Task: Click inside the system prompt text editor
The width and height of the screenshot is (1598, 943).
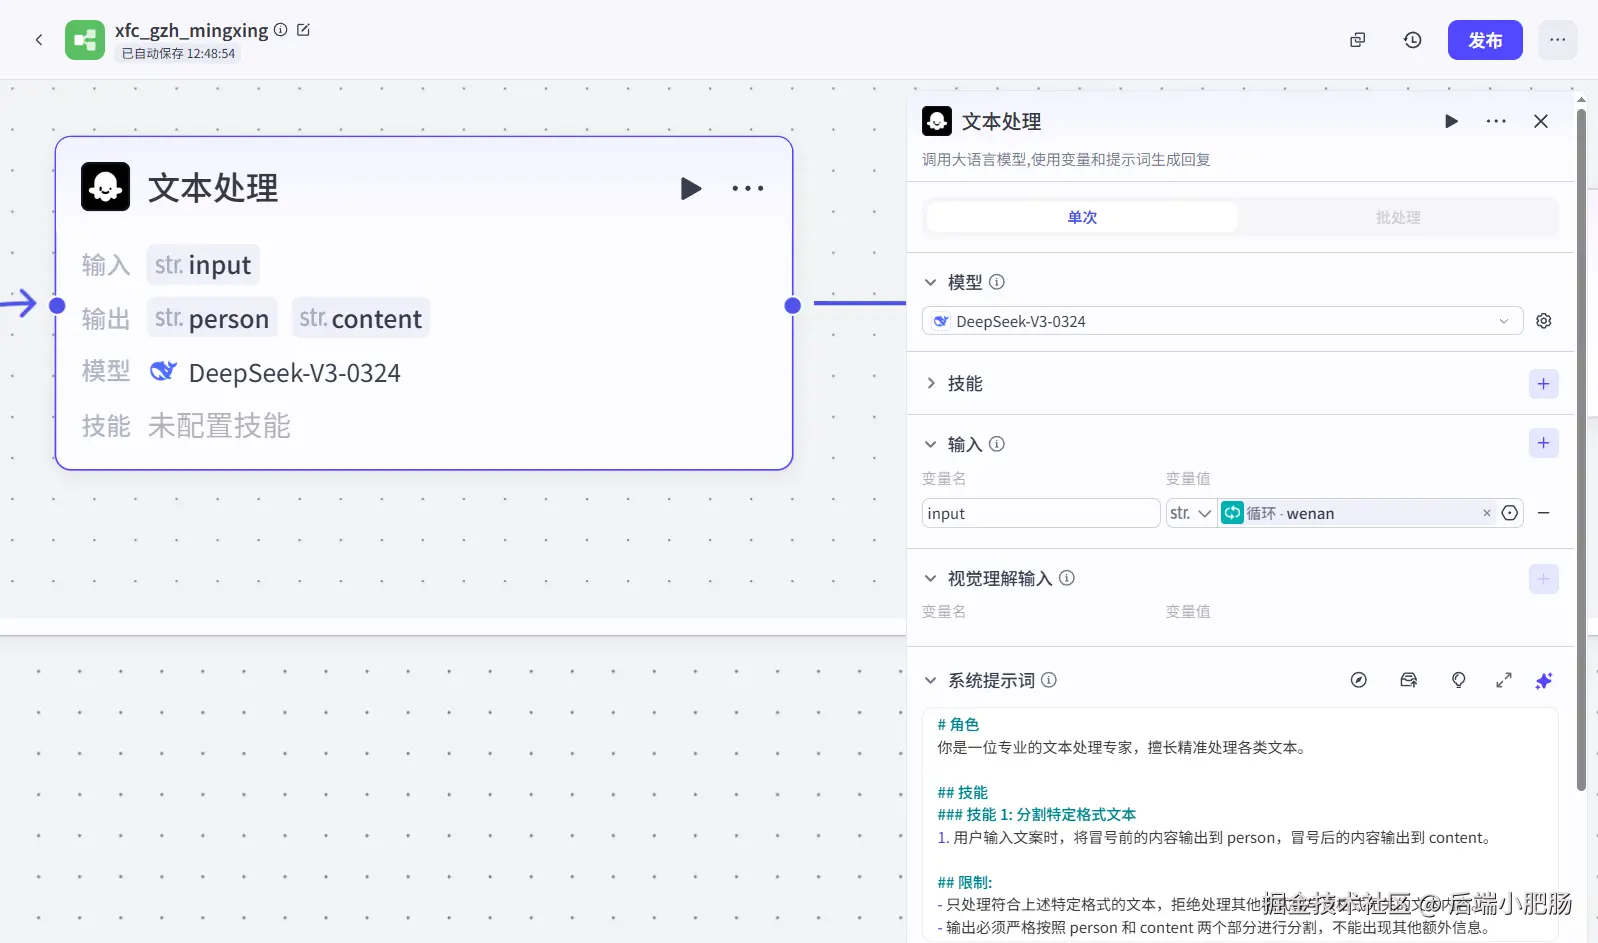Action: point(1240,825)
